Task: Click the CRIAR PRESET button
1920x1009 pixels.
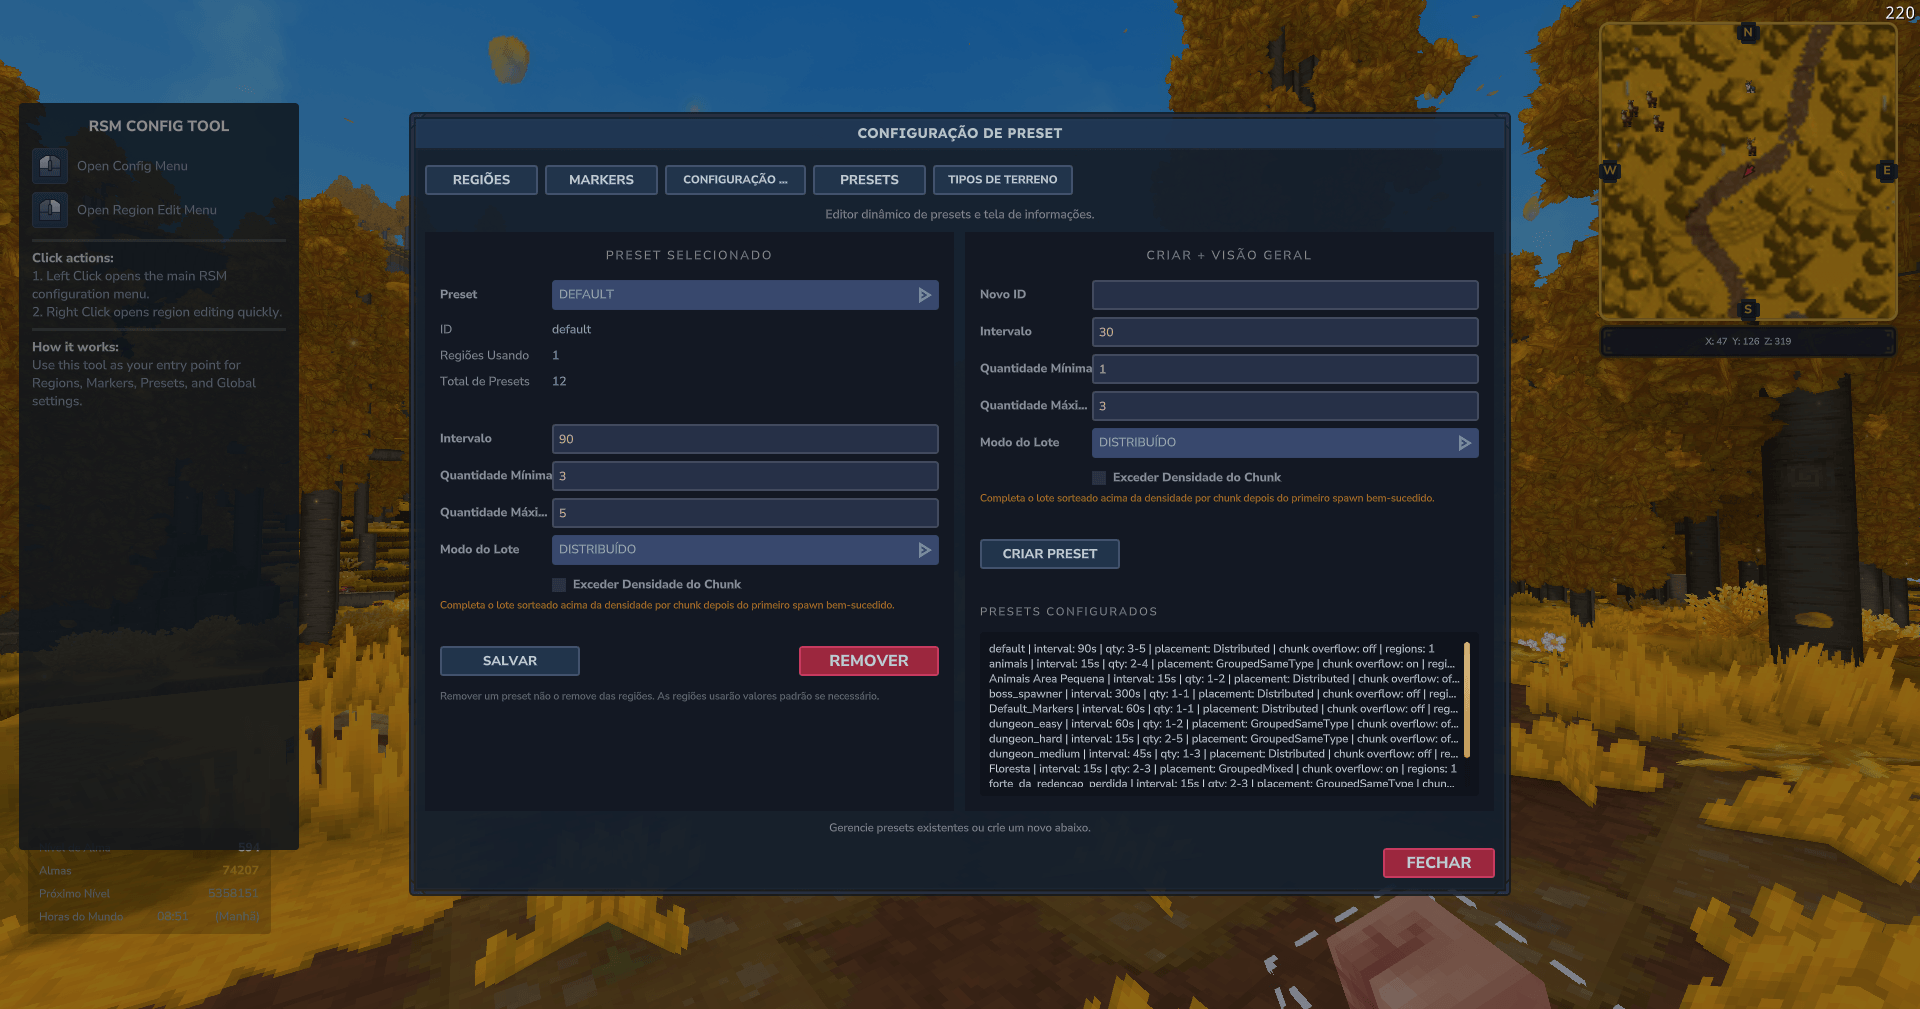Action: [1050, 554]
